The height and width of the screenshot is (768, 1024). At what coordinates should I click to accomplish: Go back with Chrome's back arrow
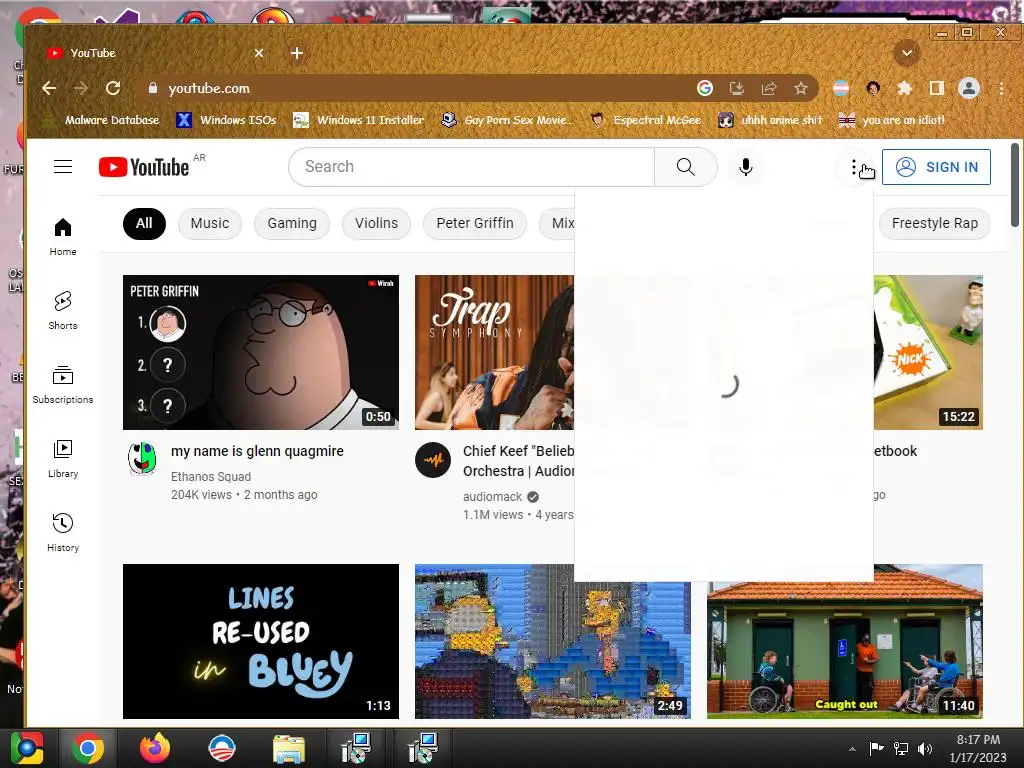point(49,88)
